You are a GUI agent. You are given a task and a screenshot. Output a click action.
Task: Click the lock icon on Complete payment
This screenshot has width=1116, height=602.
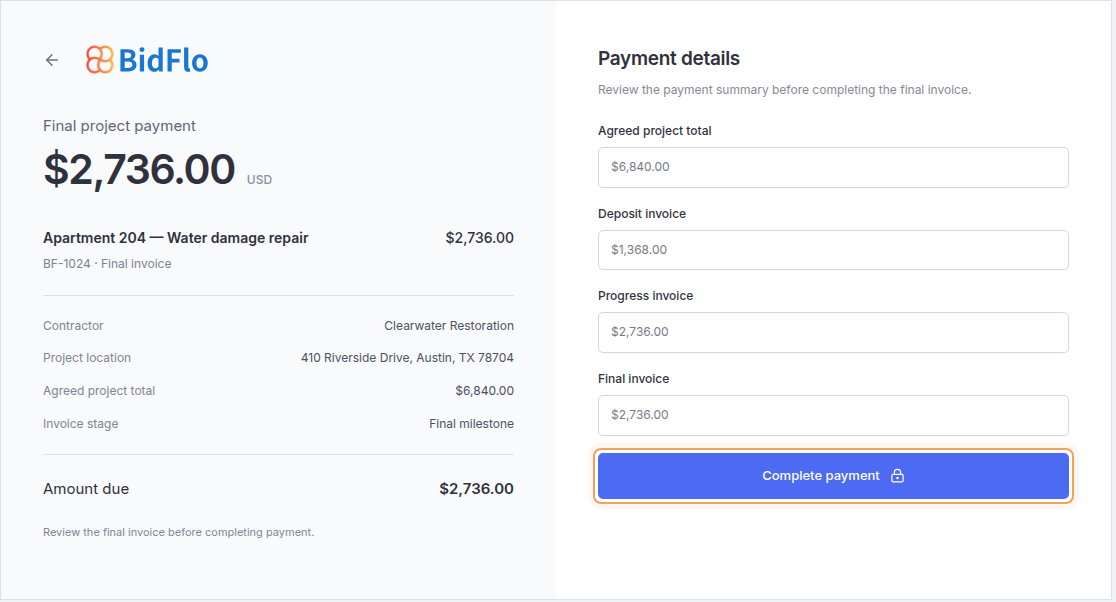pyautogui.click(x=897, y=475)
